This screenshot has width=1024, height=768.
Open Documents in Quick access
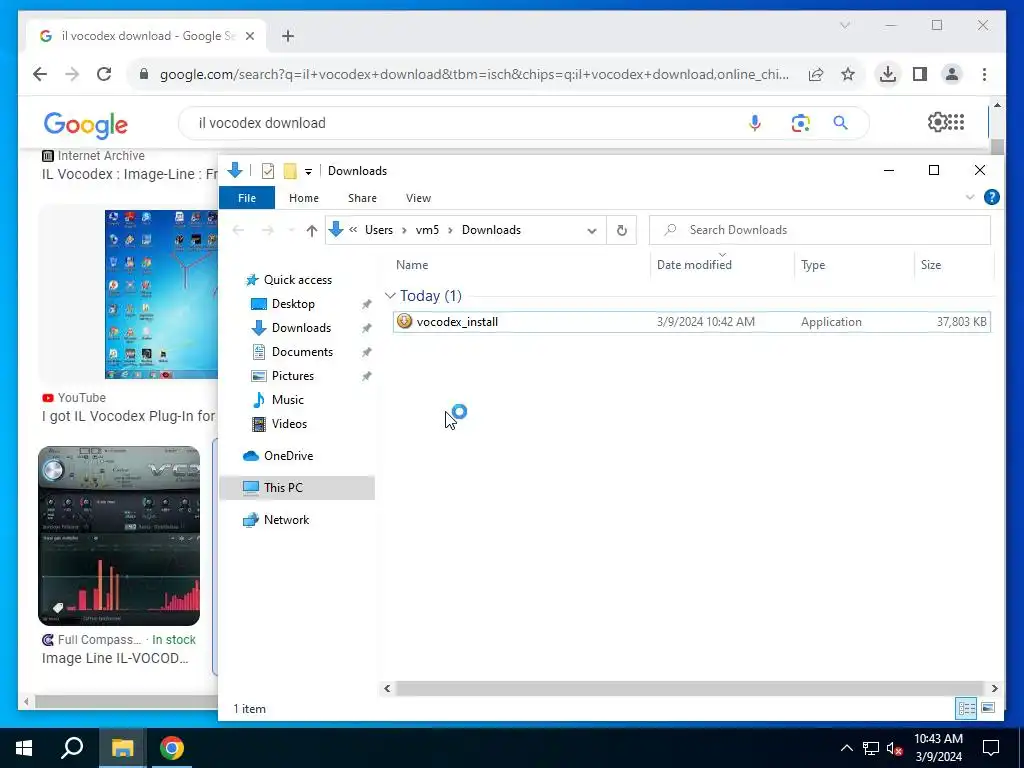(x=302, y=352)
